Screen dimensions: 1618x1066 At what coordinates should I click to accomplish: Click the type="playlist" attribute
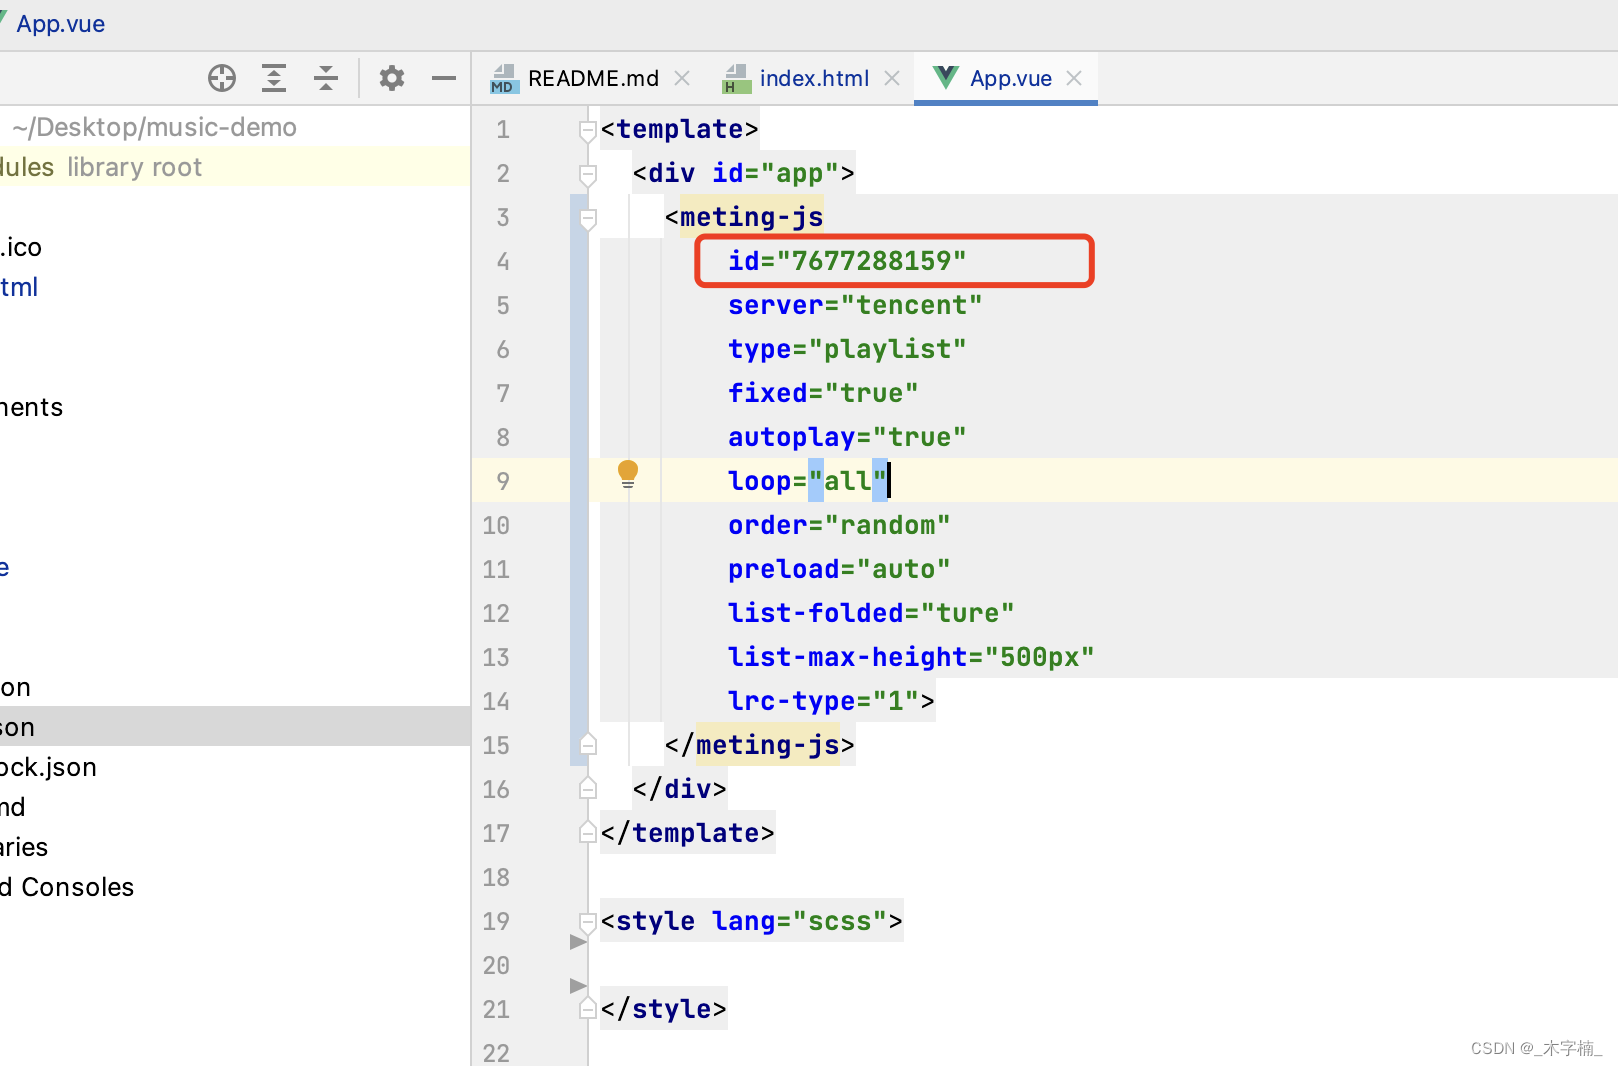(x=847, y=349)
